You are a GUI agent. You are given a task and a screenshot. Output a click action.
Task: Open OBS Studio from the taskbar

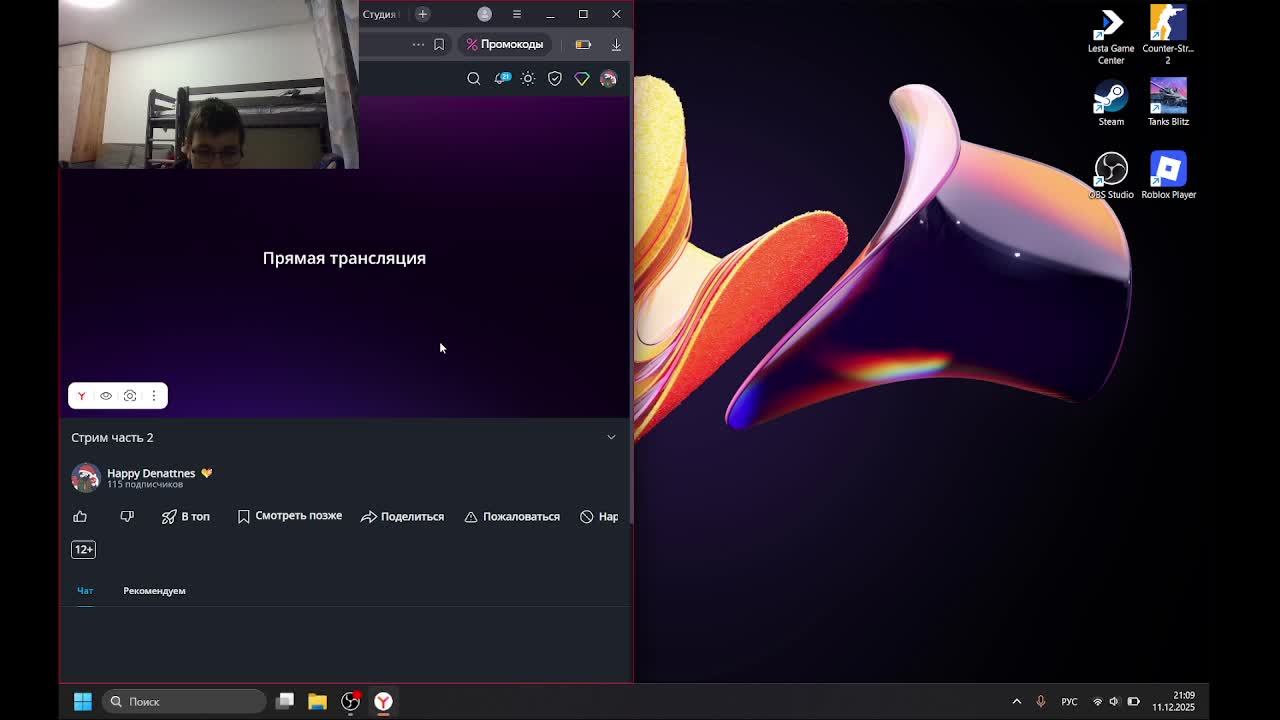[351, 701]
